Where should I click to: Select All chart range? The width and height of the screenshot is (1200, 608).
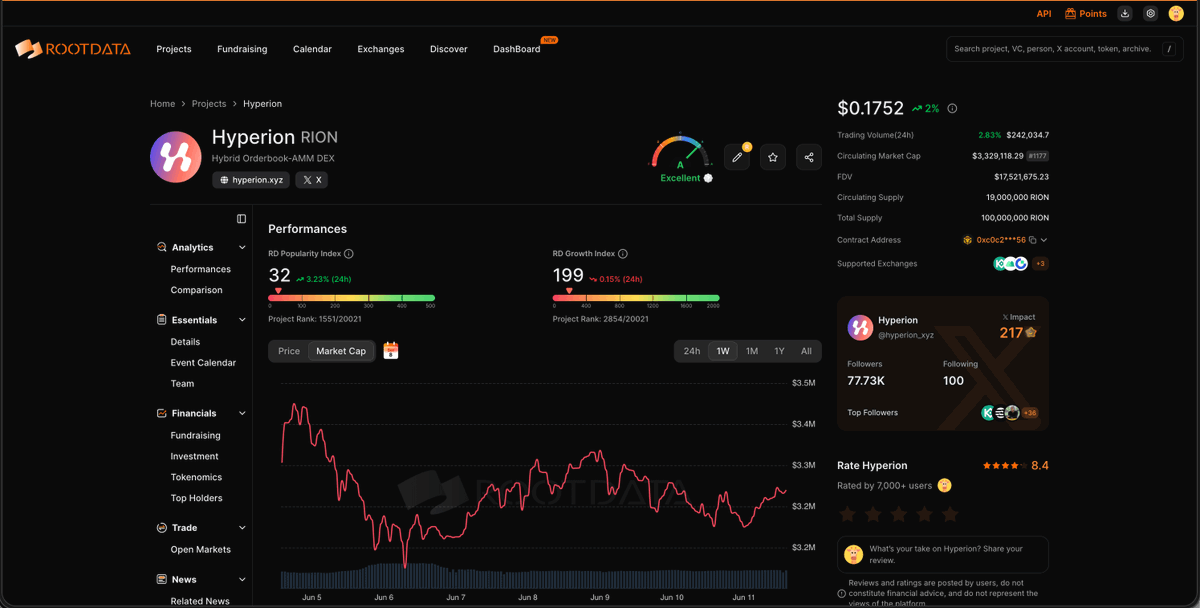[x=806, y=351]
